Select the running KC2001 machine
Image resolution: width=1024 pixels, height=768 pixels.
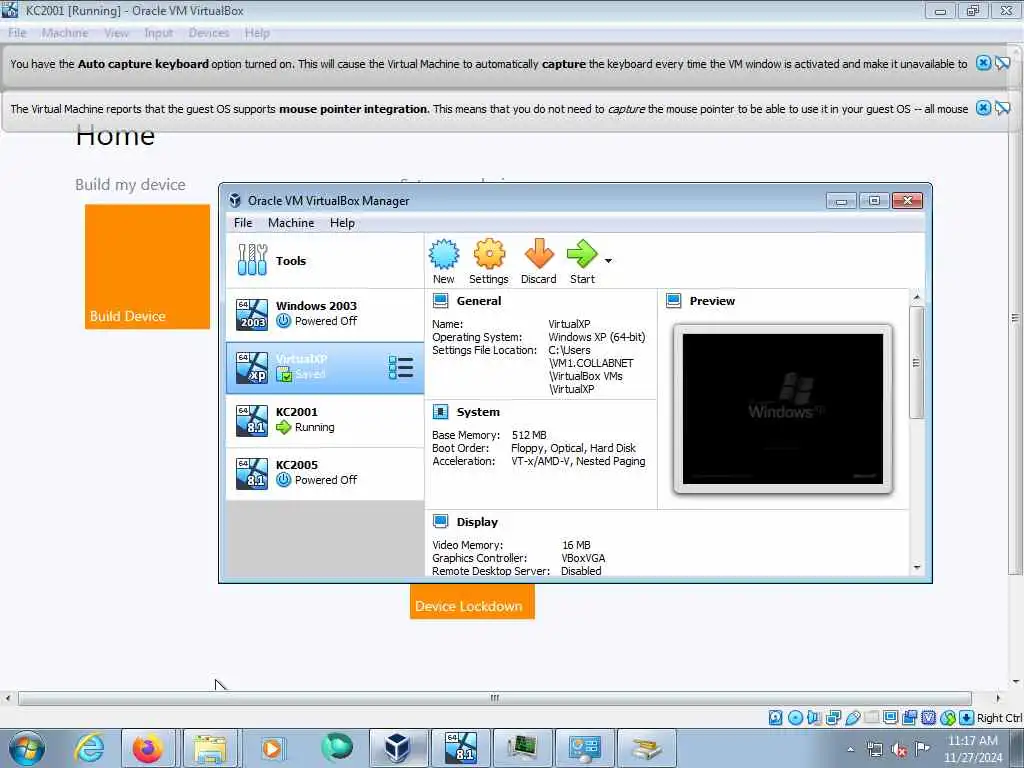325,420
